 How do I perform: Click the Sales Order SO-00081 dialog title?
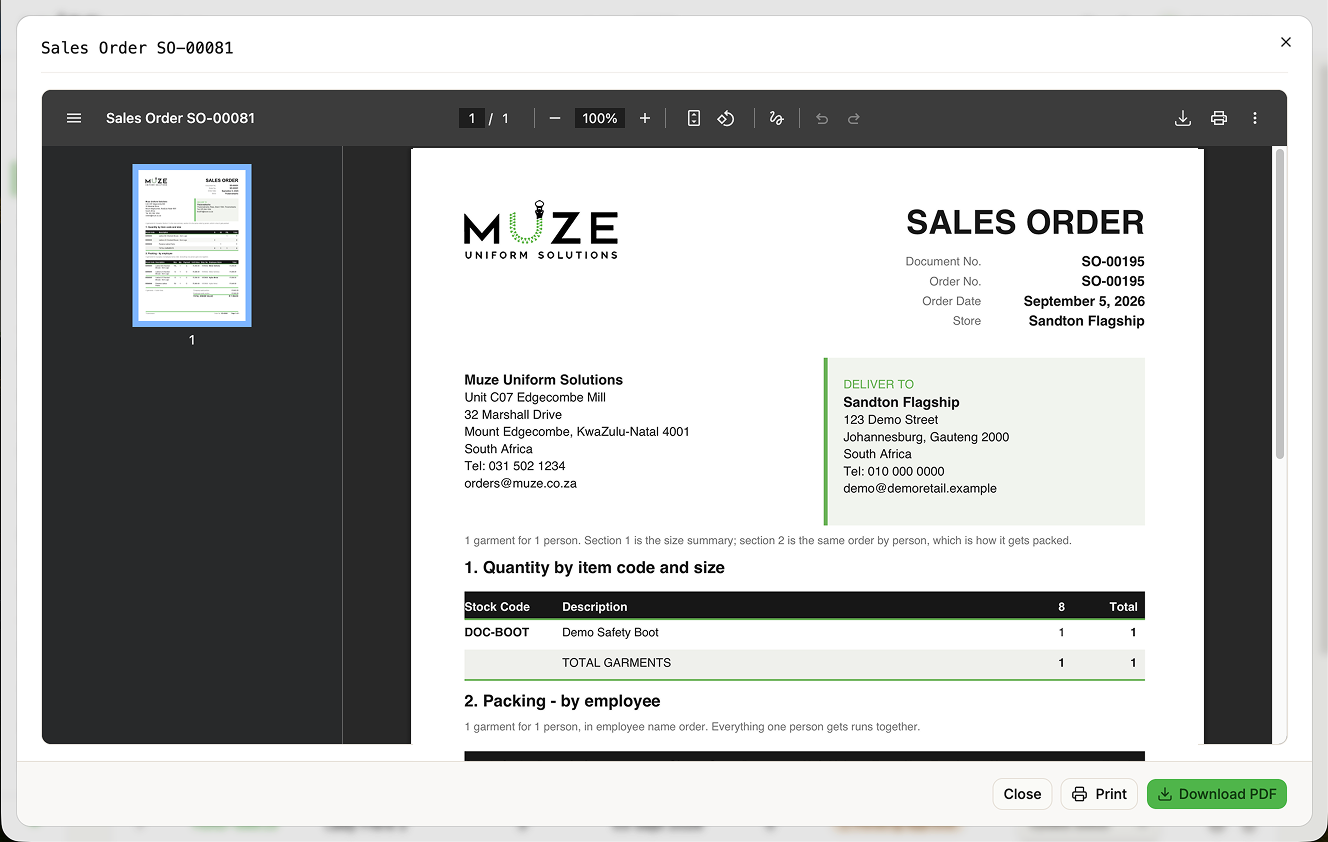[137, 48]
